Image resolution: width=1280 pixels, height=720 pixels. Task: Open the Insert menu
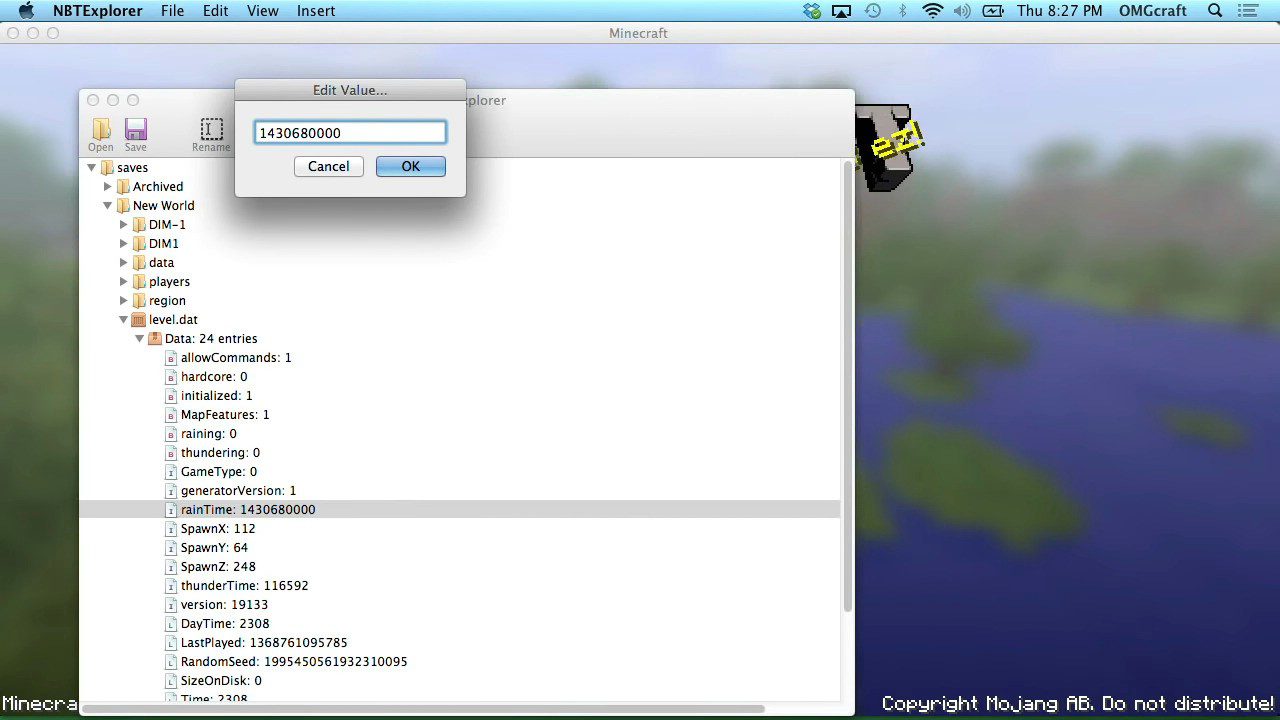coord(315,11)
